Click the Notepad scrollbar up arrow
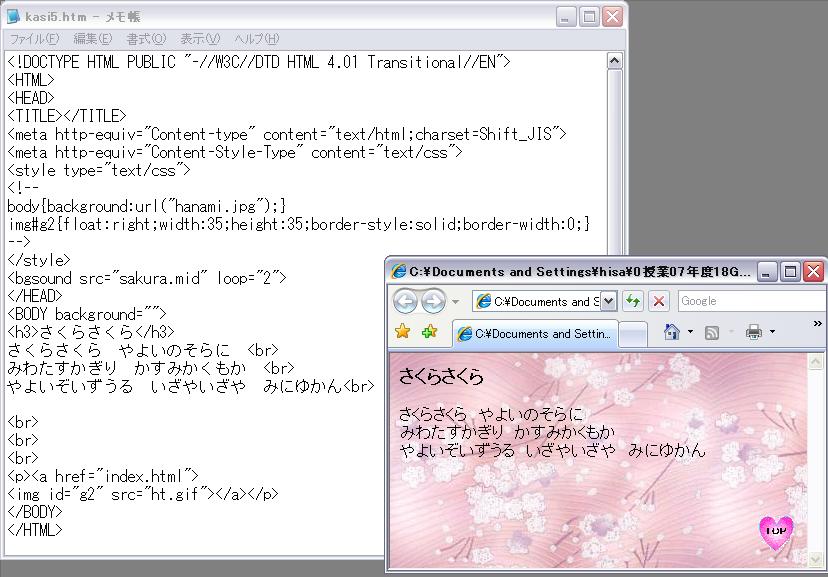 614,61
